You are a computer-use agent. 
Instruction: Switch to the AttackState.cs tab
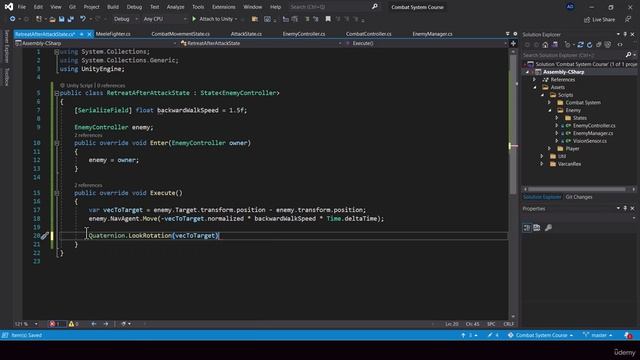(x=246, y=34)
